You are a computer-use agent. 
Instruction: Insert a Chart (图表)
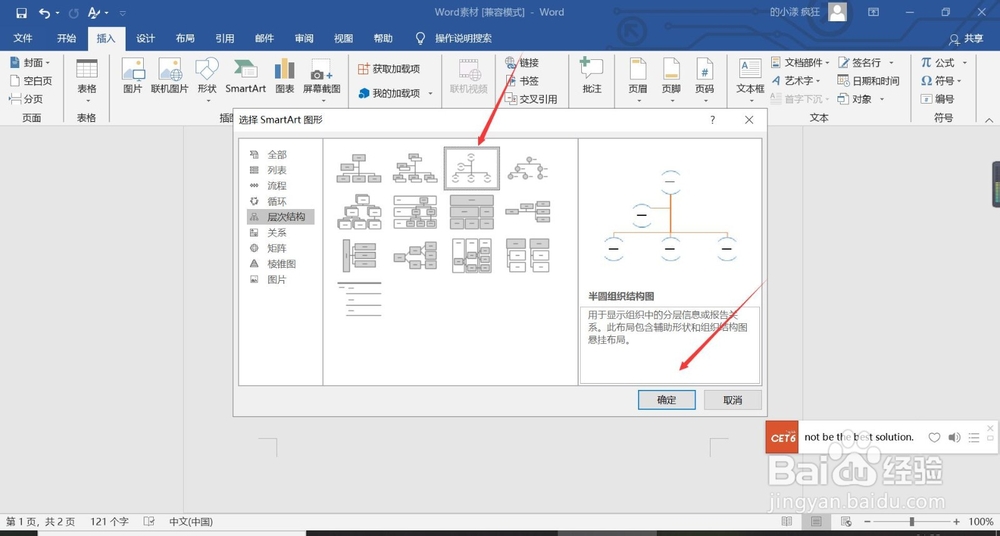[284, 76]
